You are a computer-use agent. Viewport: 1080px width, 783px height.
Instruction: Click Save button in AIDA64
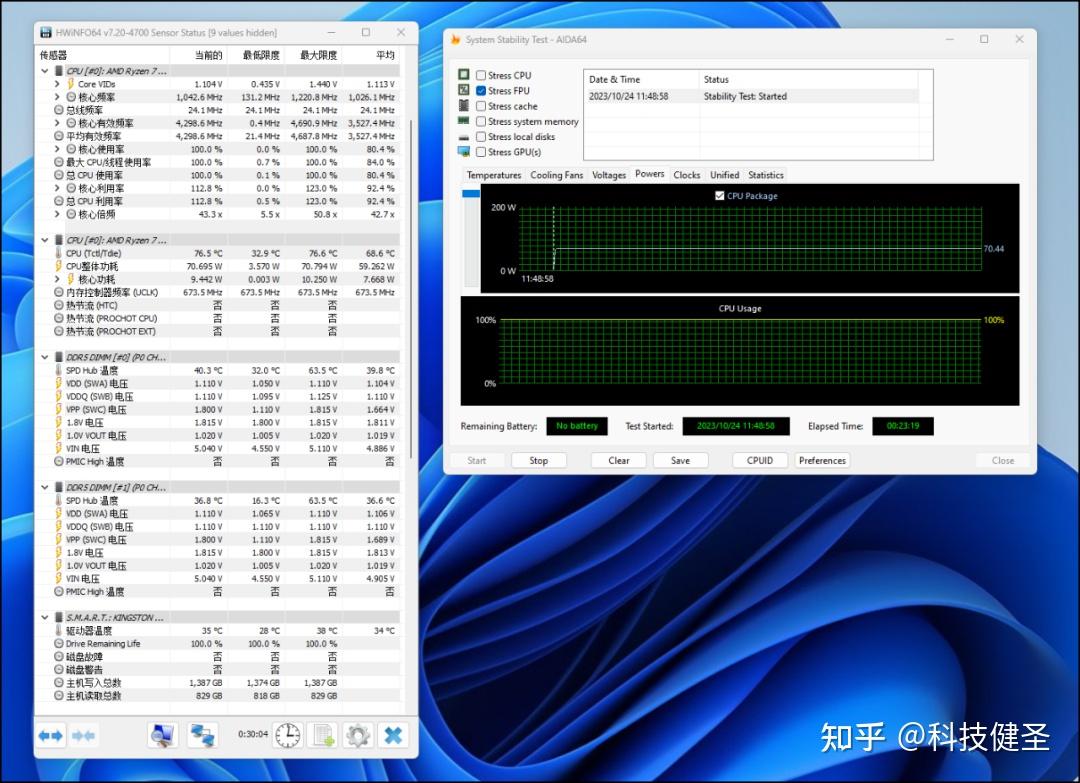pos(681,460)
